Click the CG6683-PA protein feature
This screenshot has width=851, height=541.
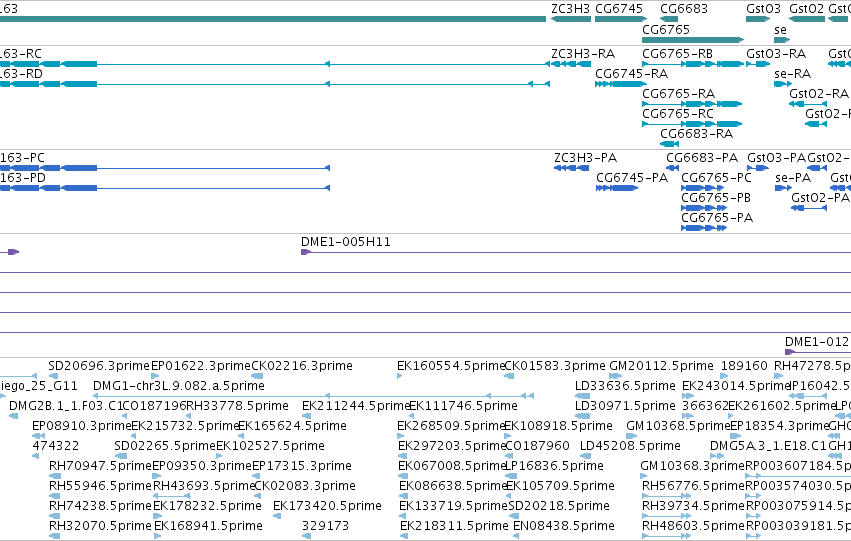pos(672,168)
